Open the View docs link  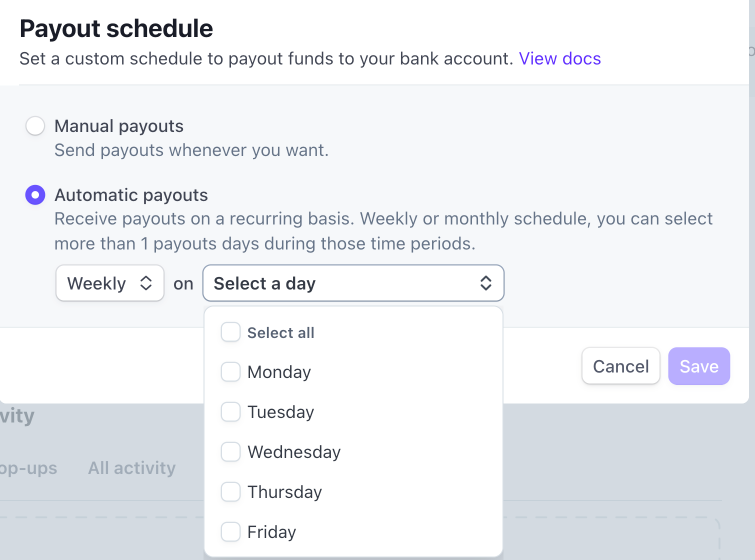[560, 58]
